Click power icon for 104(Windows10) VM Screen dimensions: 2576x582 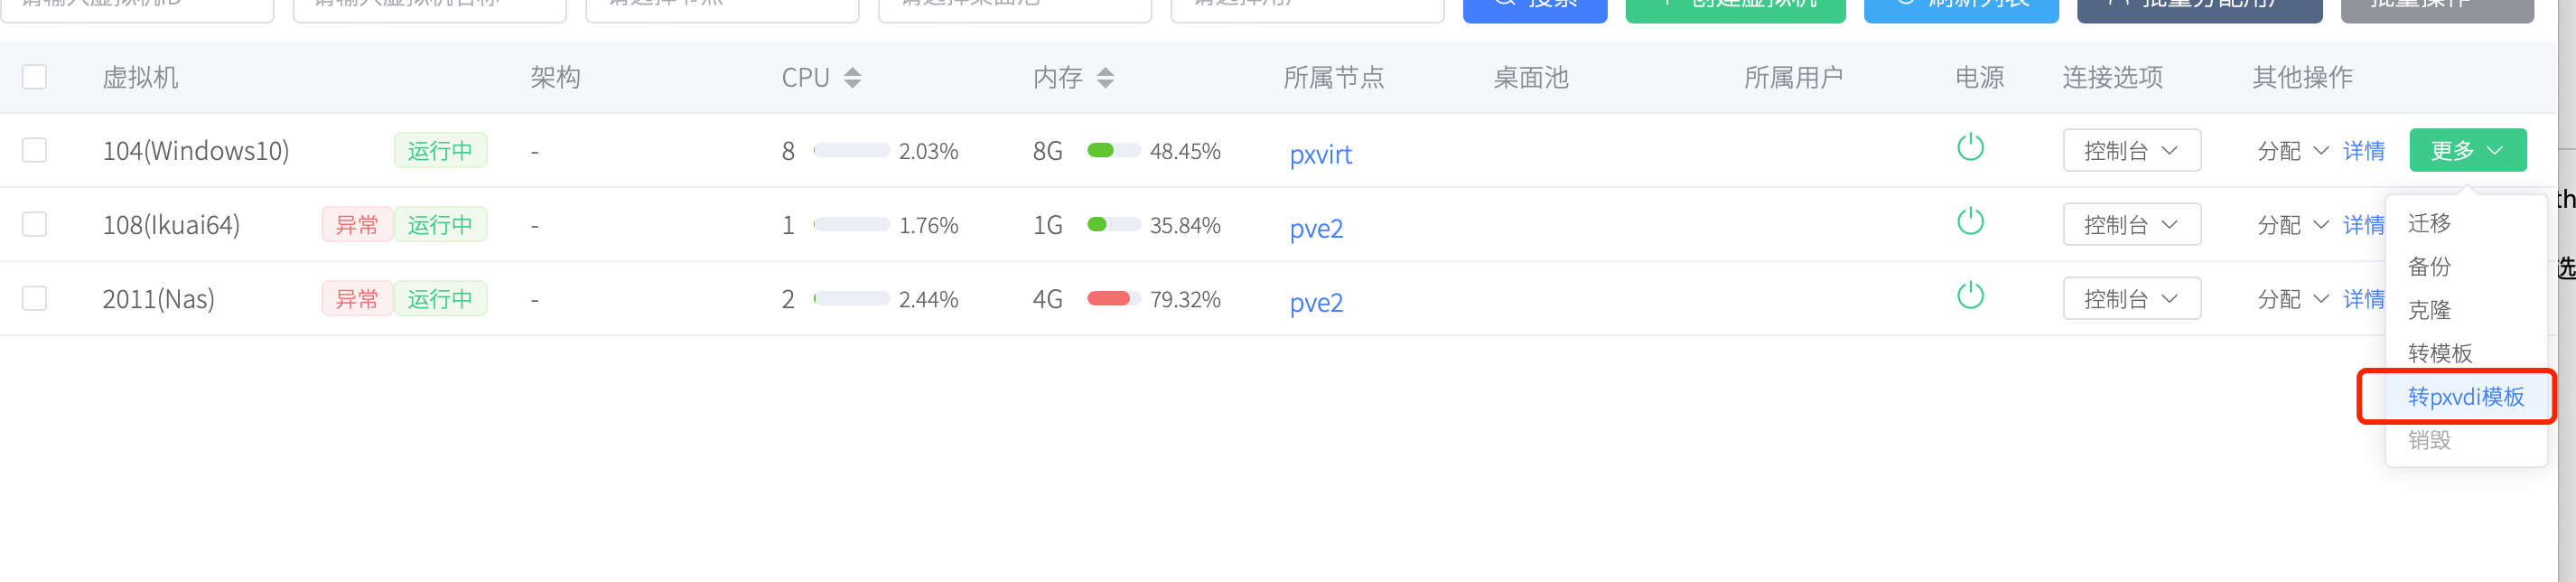pyautogui.click(x=1970, y=148)
